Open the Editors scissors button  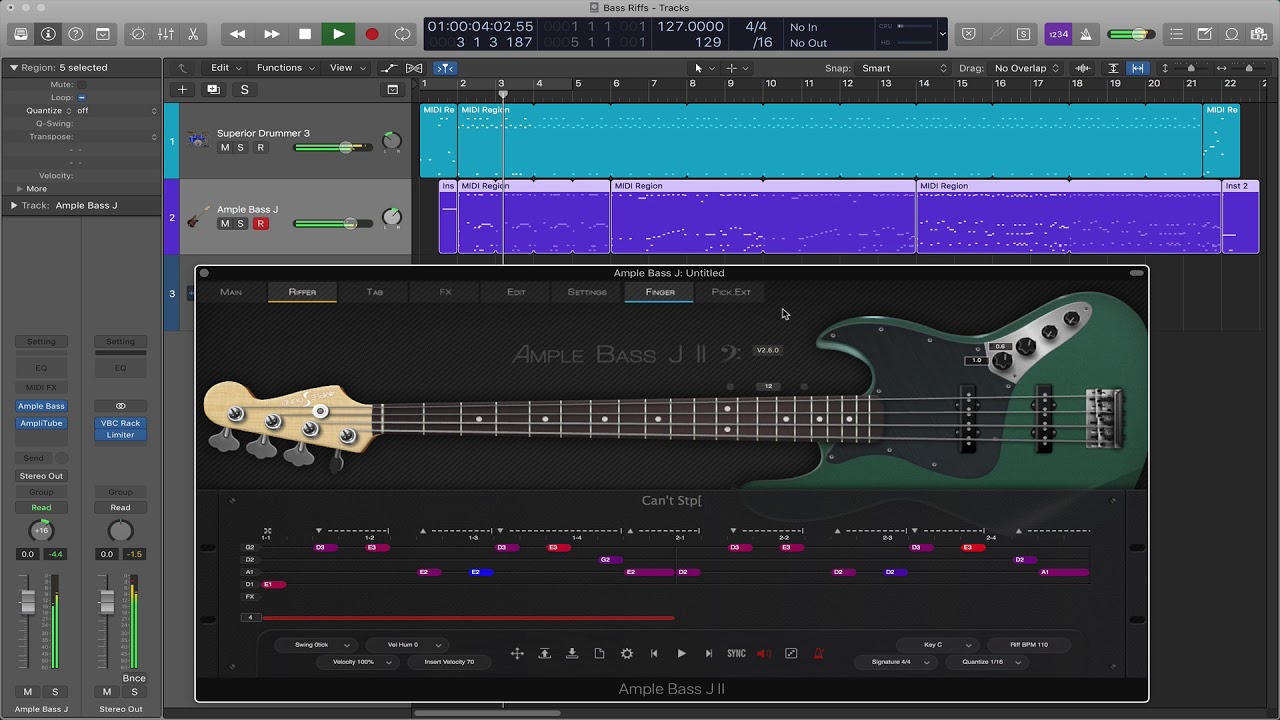[x=193, y=34]
